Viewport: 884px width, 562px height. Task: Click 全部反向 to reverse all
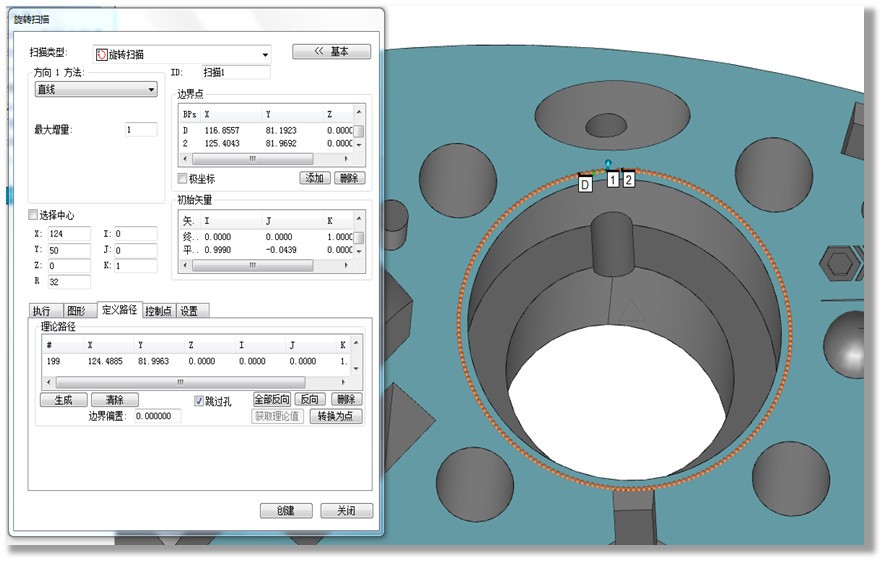pyautogui.click(x=271, y=400)
